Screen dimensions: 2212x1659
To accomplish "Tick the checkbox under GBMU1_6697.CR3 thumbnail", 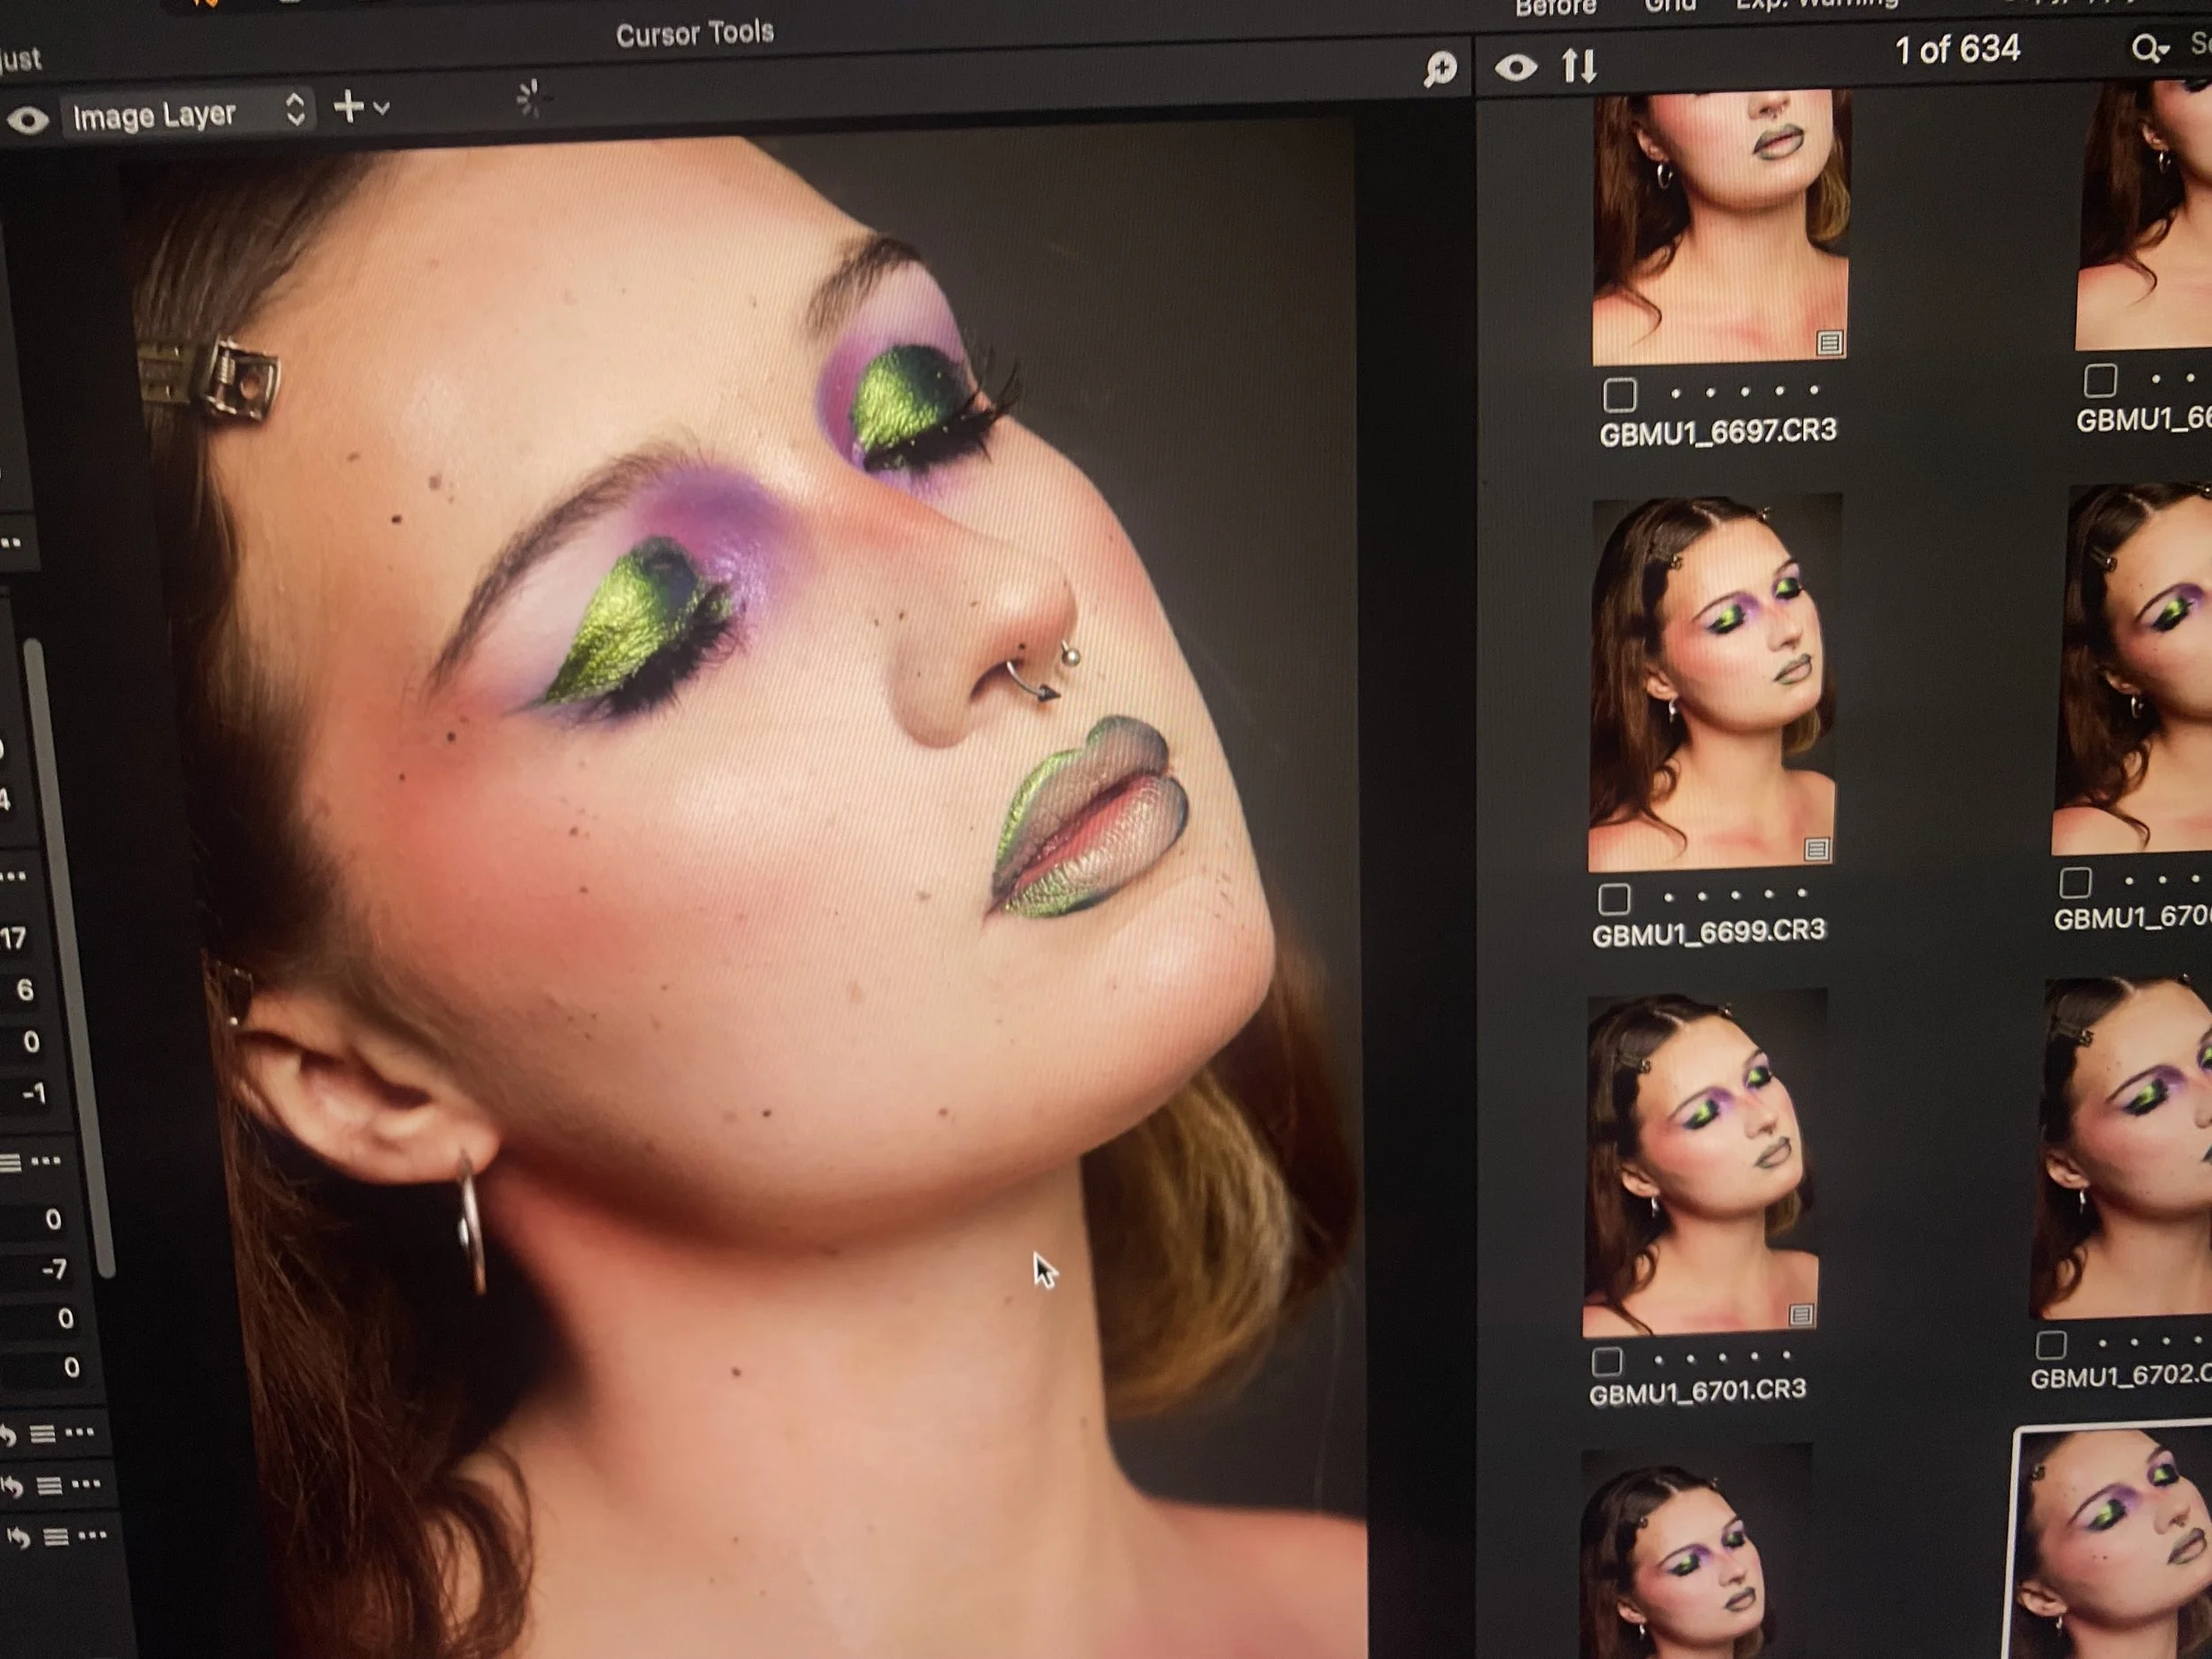I will (1619, 395).
